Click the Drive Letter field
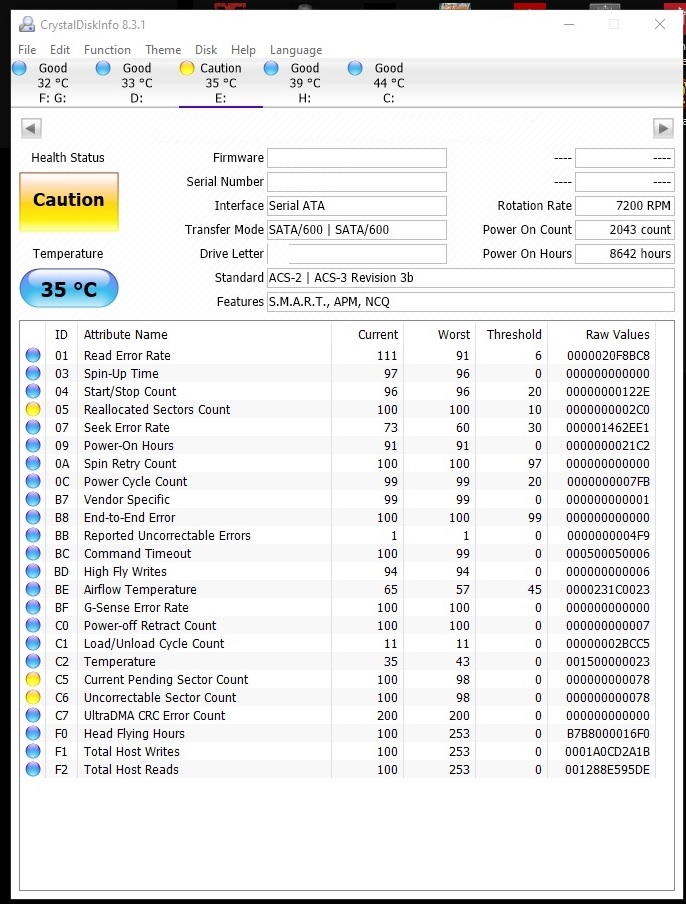Viewport: 686px width, 904px height. pyautogui.click(x=357, y=254)
